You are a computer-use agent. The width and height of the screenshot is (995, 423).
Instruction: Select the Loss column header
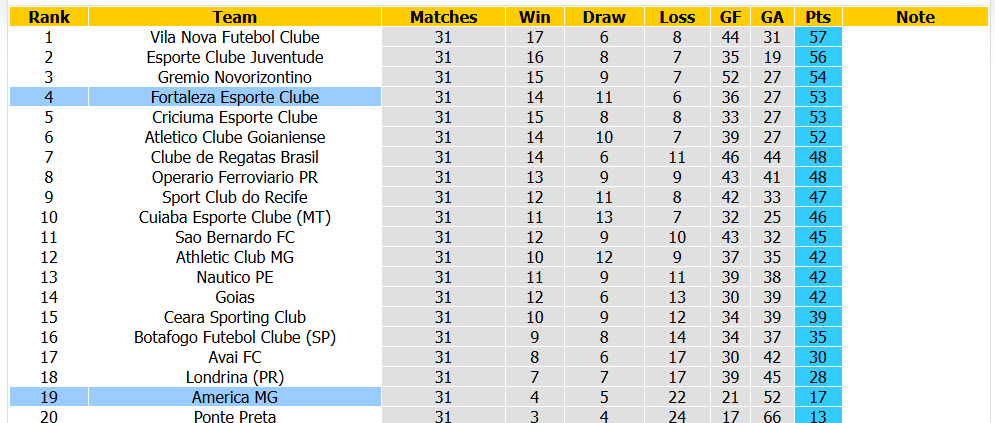(x=677, y=17)
